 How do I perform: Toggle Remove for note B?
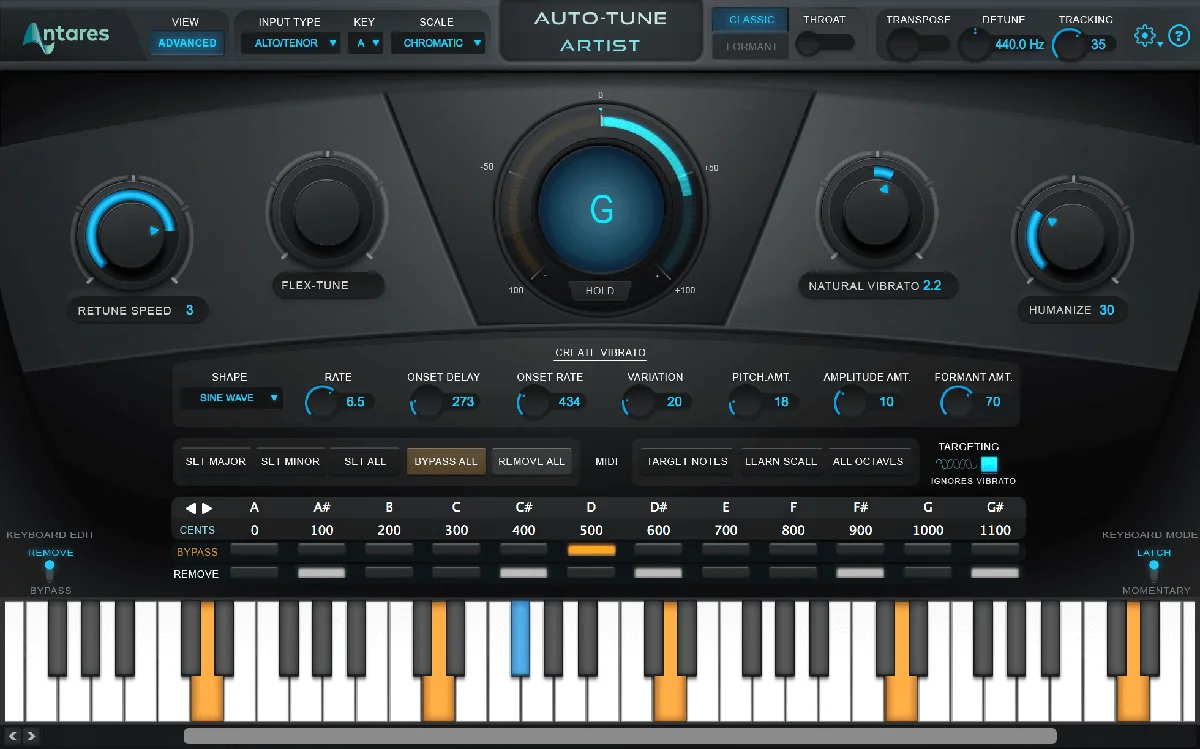tap(389, 573)
